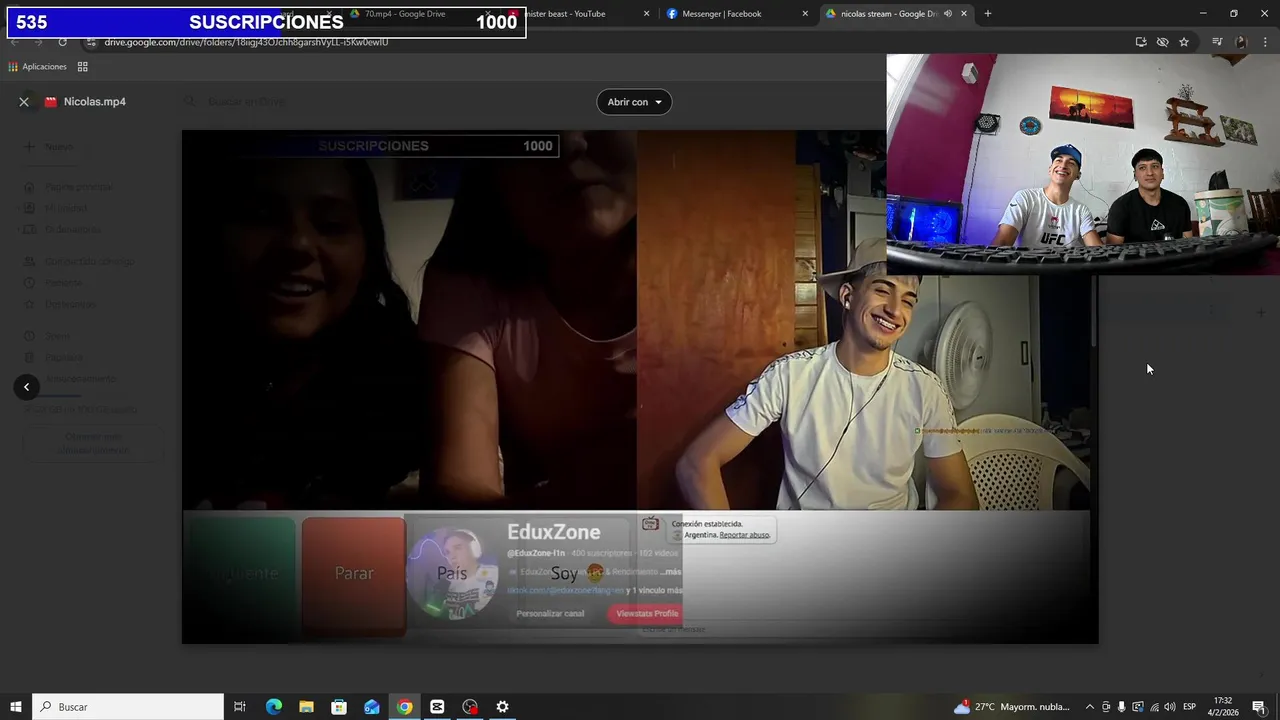
Task: Open the Chrome profile avatar
Action: (x=1241, y=42)
